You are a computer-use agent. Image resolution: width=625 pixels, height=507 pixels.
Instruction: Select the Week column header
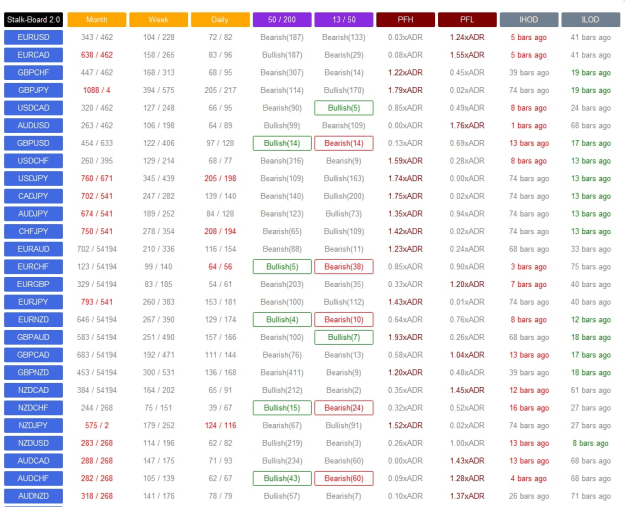159,20
